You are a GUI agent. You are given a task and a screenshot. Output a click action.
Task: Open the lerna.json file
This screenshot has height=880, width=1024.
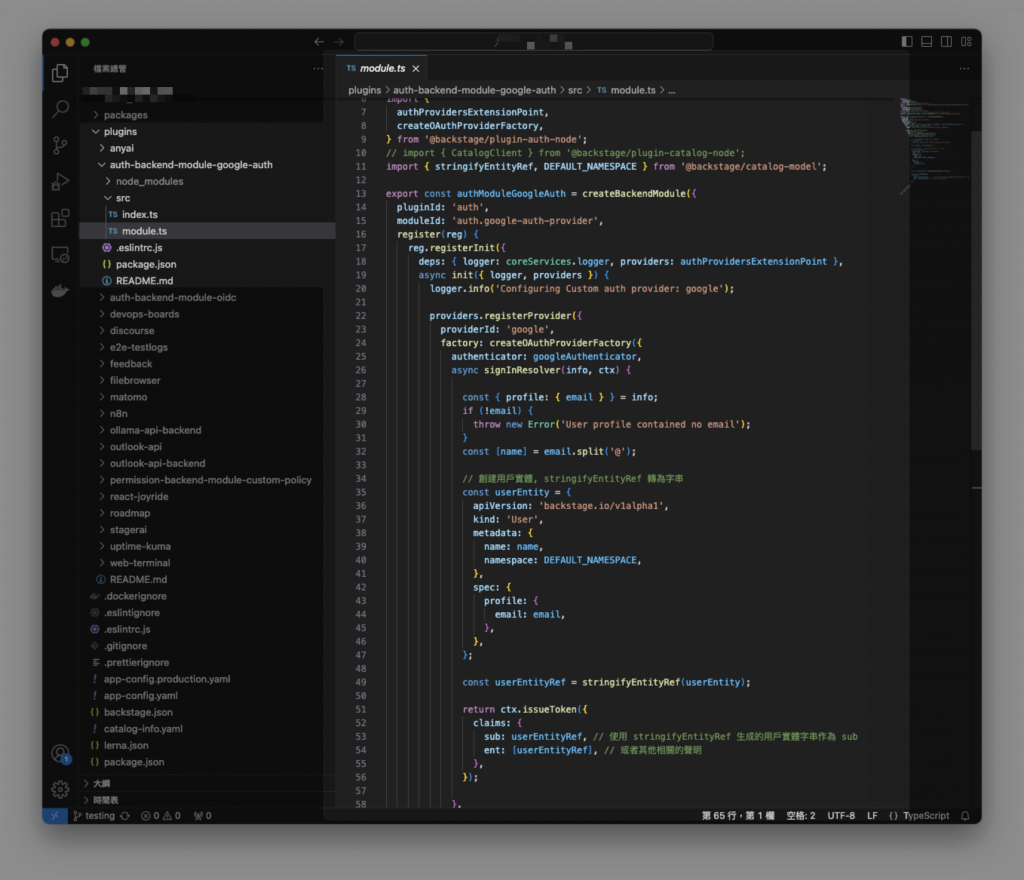[208, 746]
